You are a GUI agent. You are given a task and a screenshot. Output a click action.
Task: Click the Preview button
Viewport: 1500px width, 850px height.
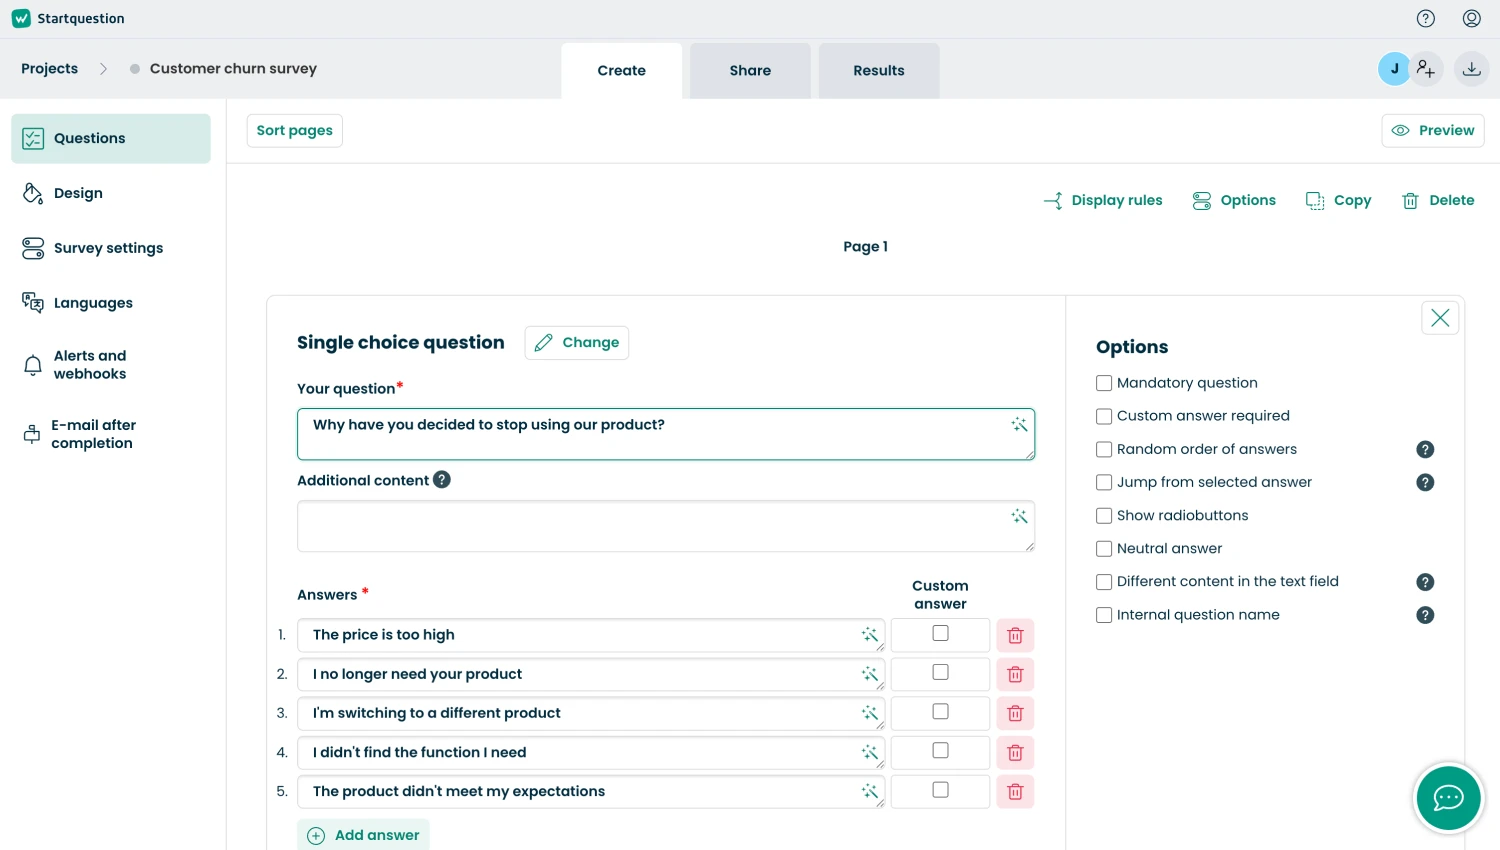(1433, 131)
